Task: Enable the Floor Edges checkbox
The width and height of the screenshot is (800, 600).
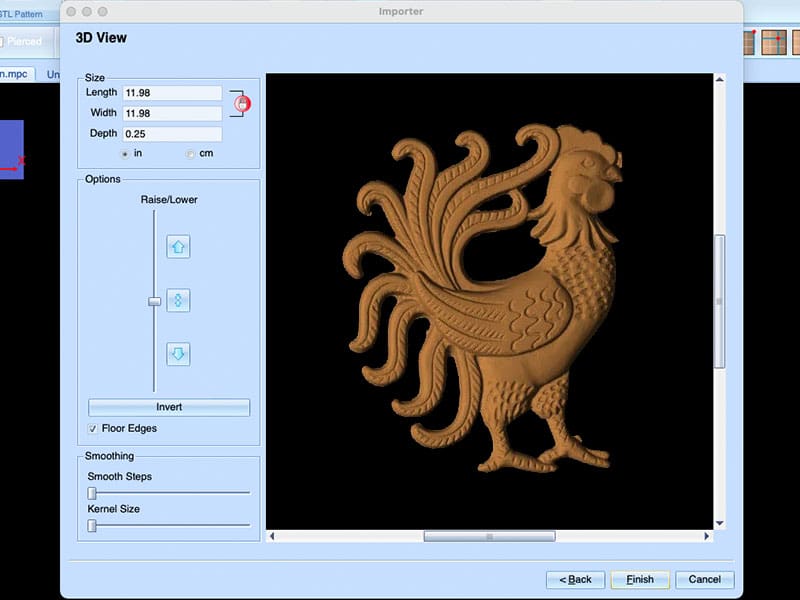Action: coord(94,428)
